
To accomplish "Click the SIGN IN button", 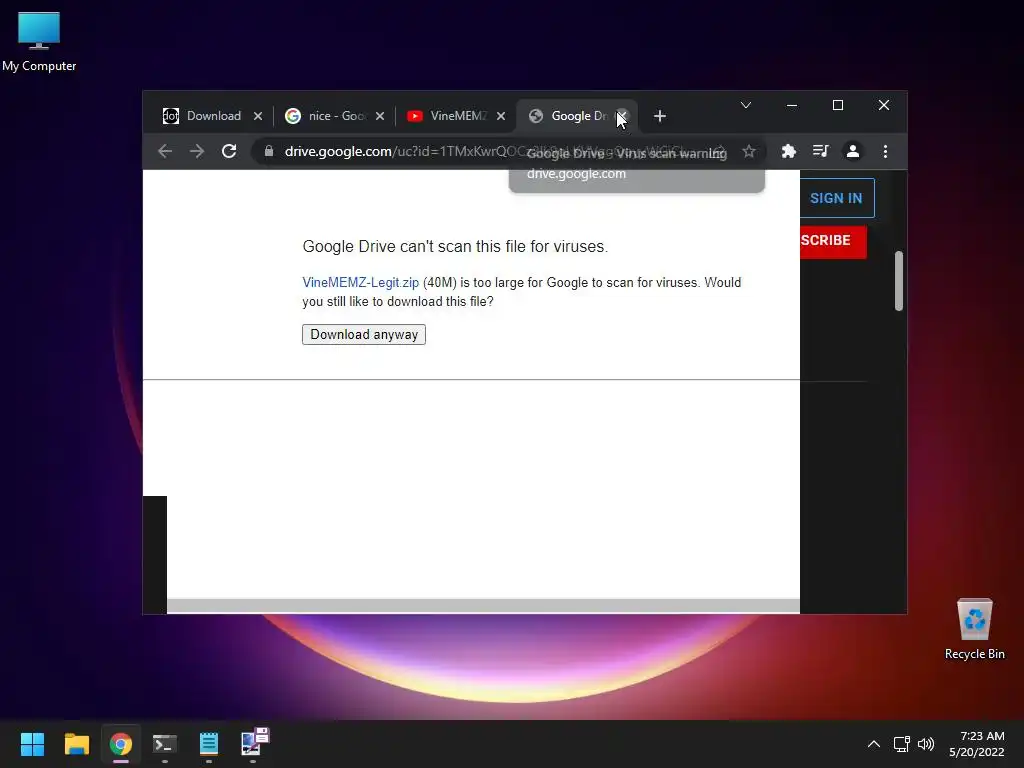I will tap(837, 198).
